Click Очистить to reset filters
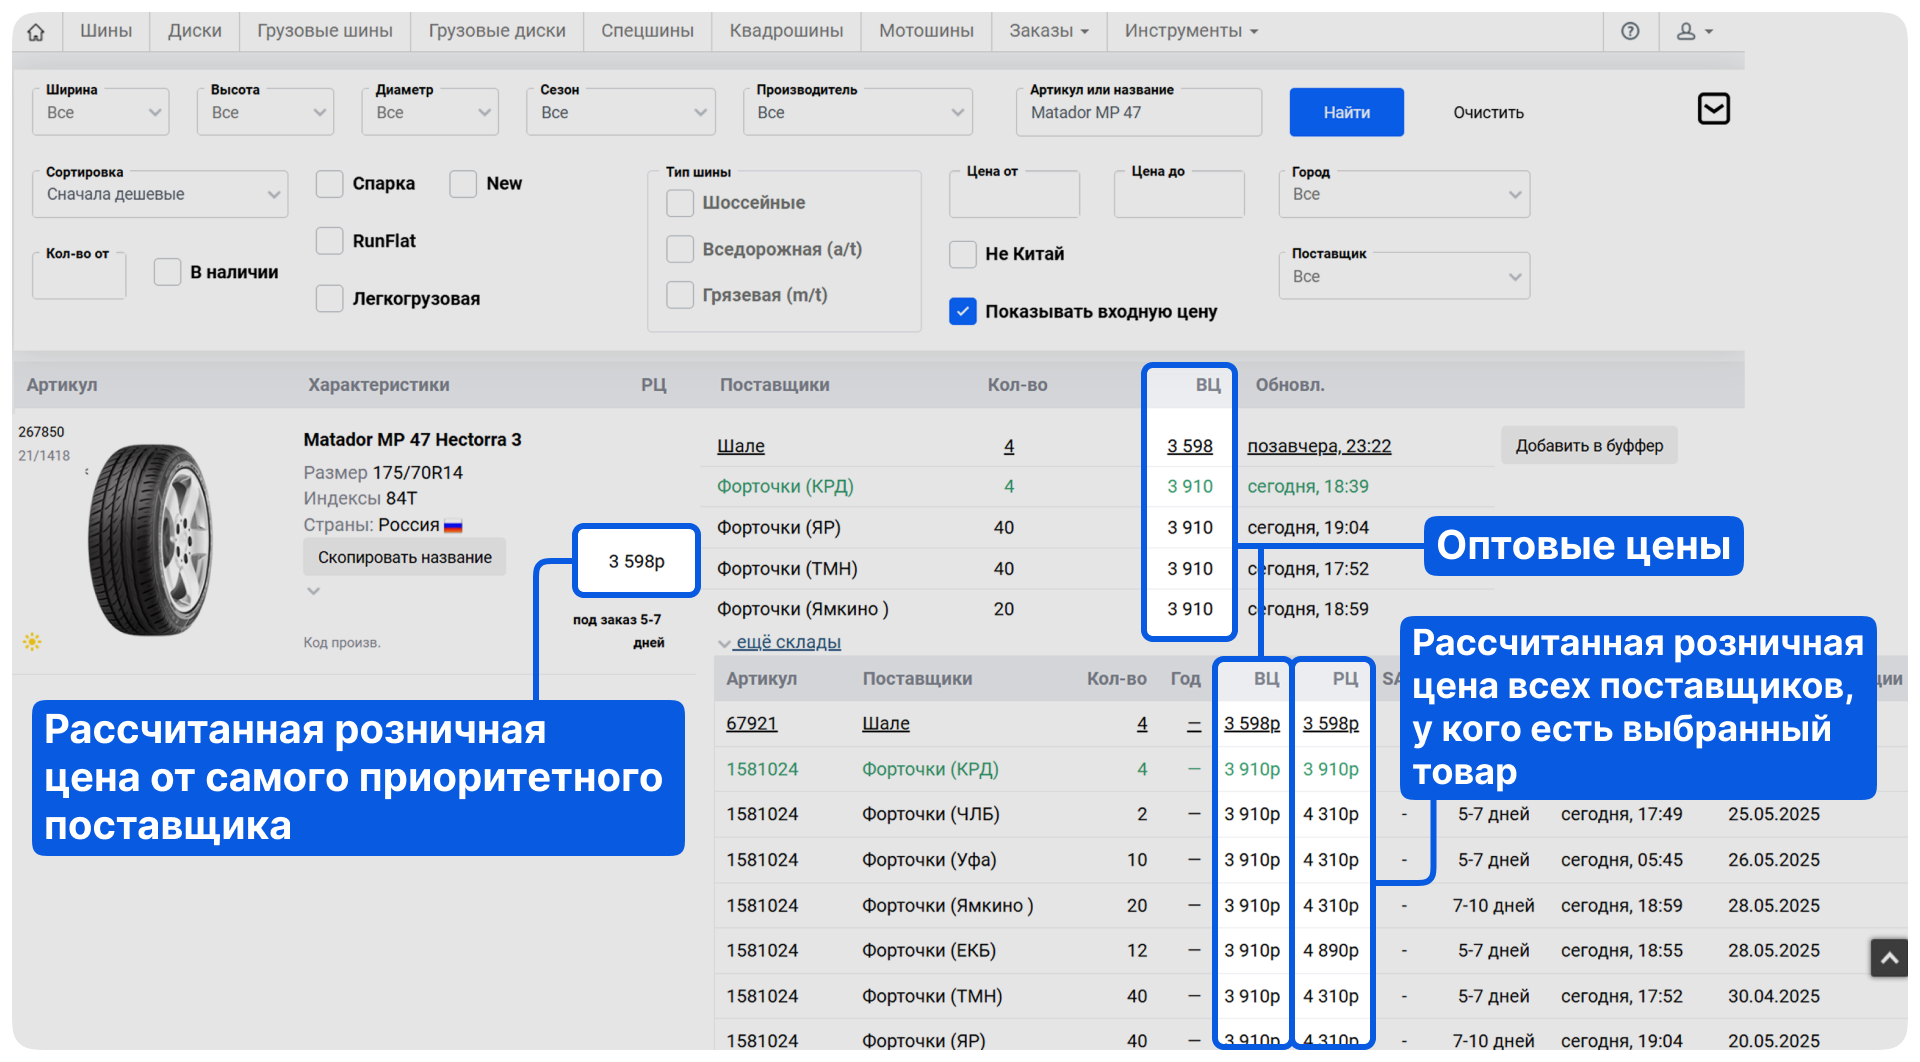The height and width of the screenshot is (1062, 1920). pos(1488,113)
